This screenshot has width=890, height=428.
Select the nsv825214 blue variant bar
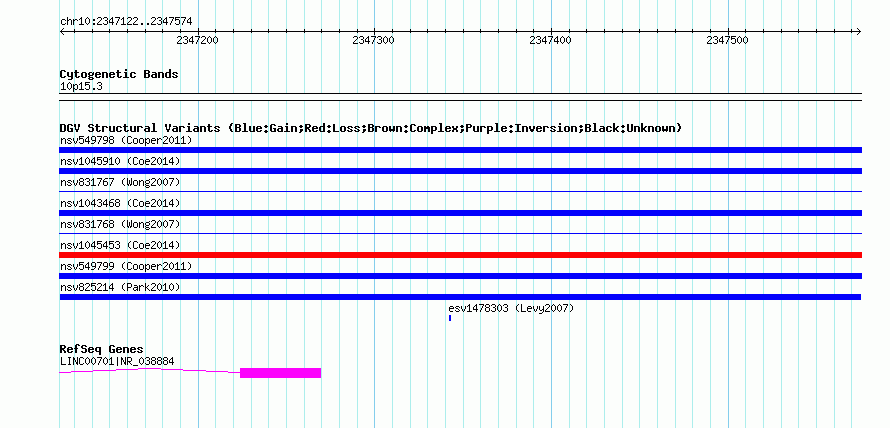[x=460, y=297]
